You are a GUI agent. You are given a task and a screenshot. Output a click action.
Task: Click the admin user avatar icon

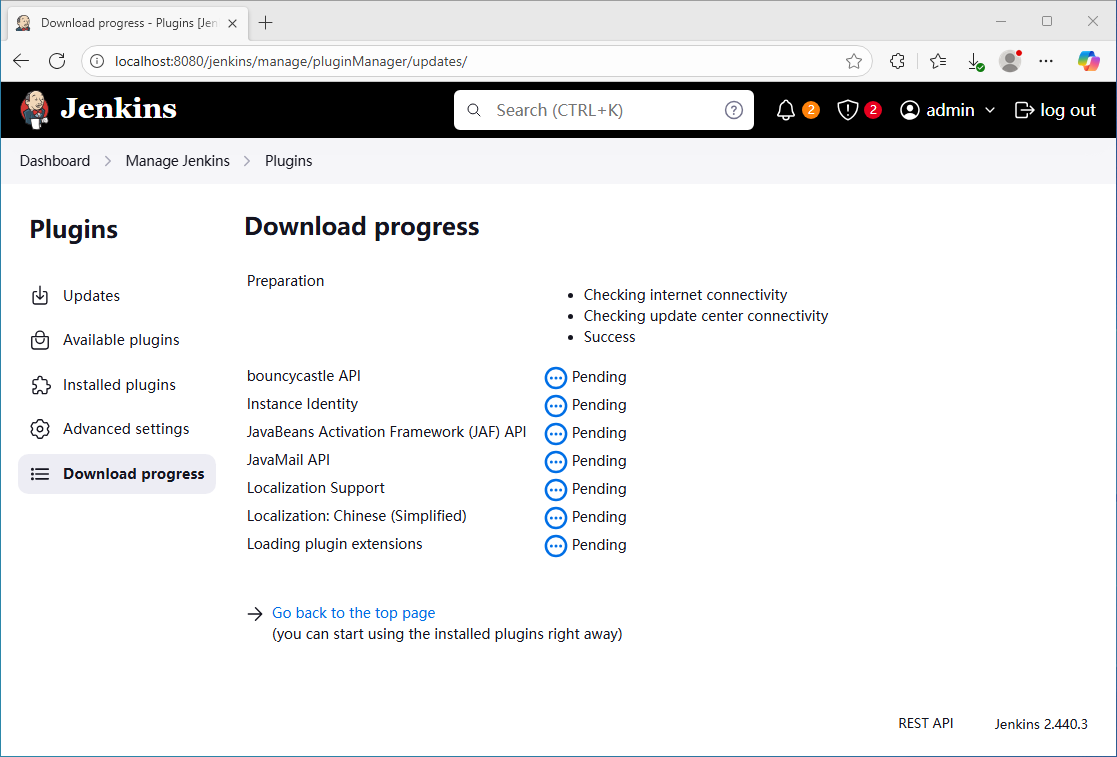[x=910, y=110]
